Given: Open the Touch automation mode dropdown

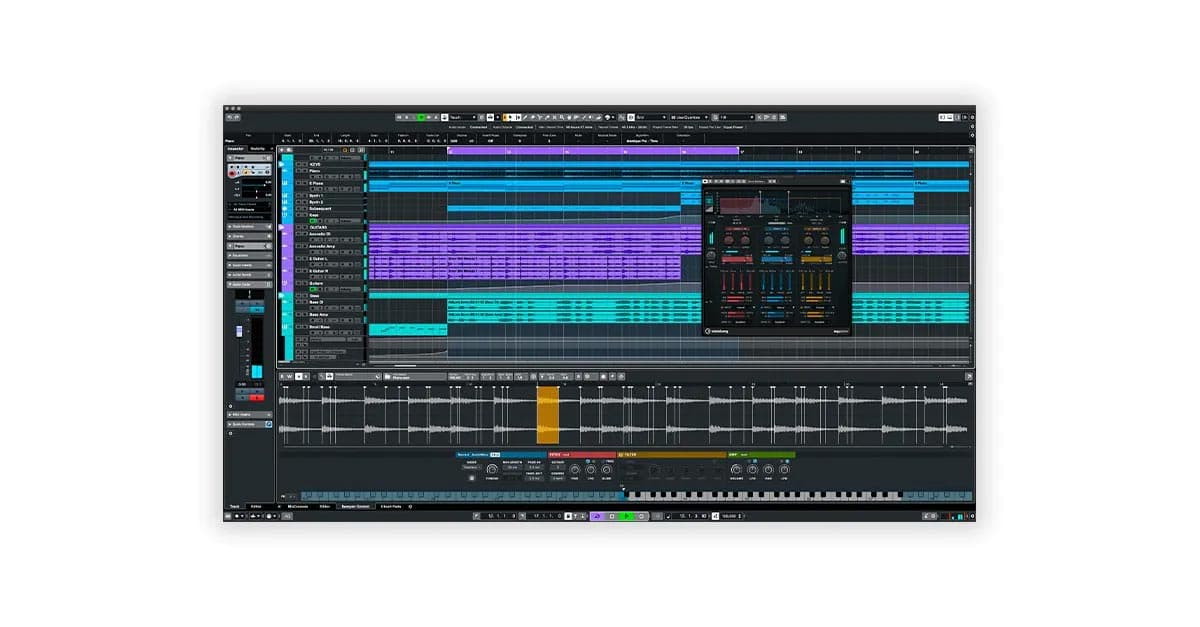Looking at the screenshot, I should click(462, 117).
